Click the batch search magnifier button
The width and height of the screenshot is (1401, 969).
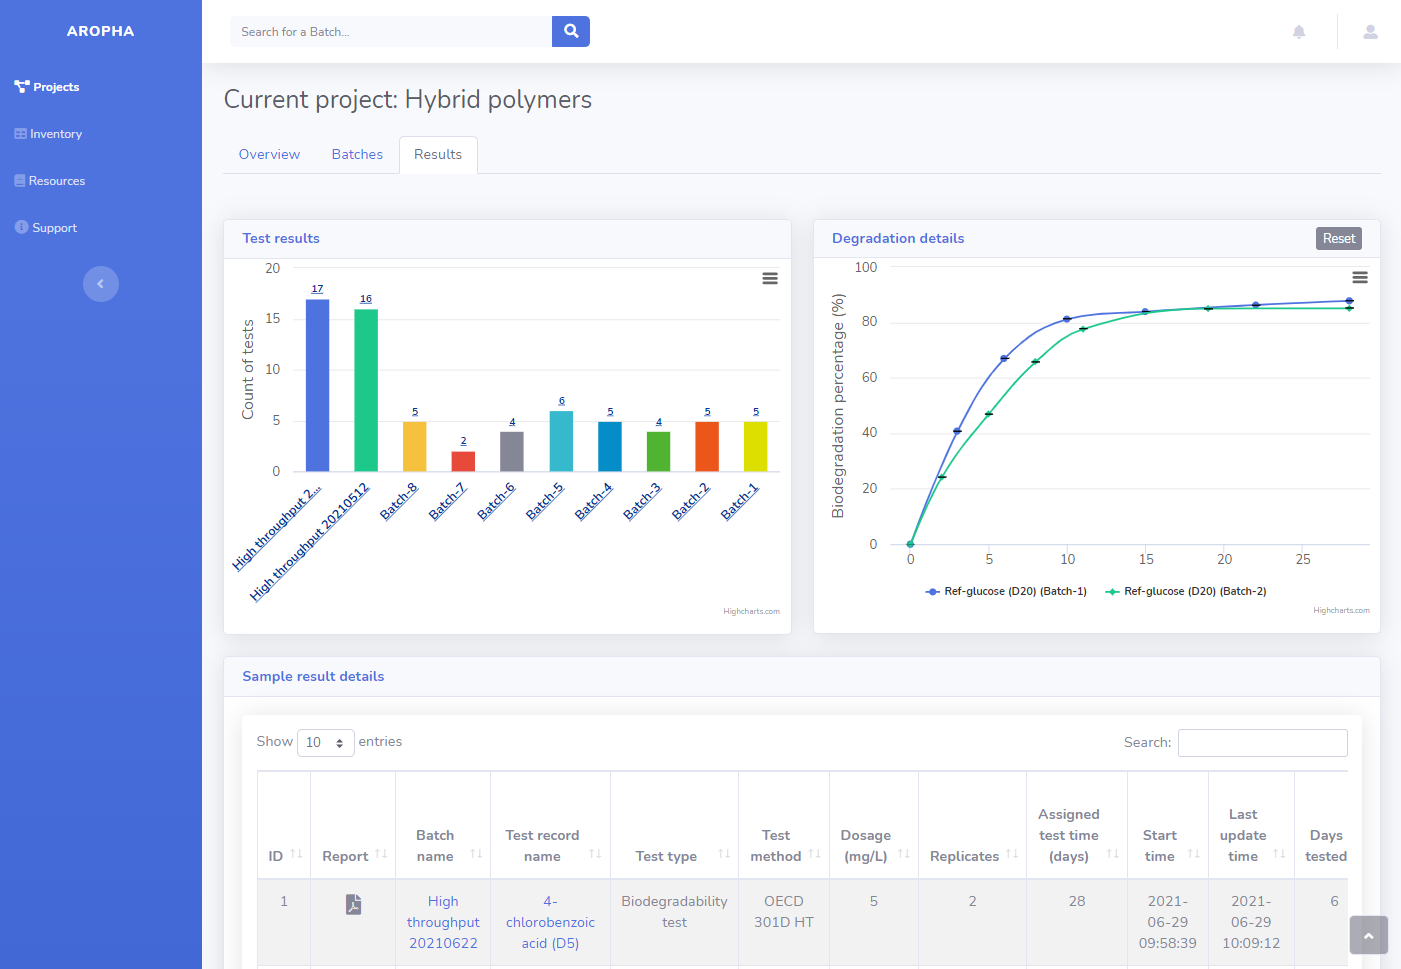pos(570,31)
